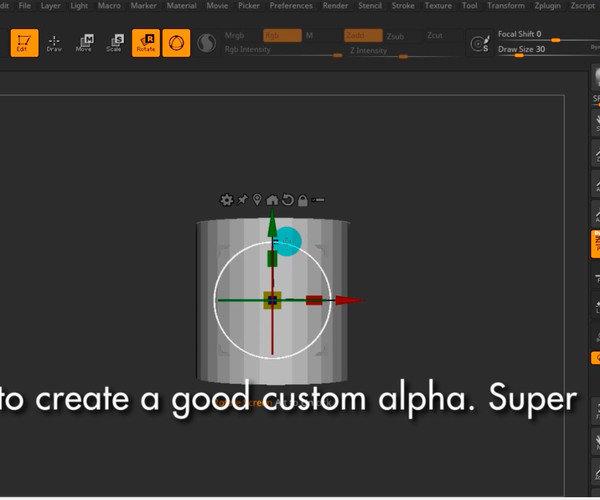Click the red square scale handle
The image size is (600, 500).
coord(314,300)
